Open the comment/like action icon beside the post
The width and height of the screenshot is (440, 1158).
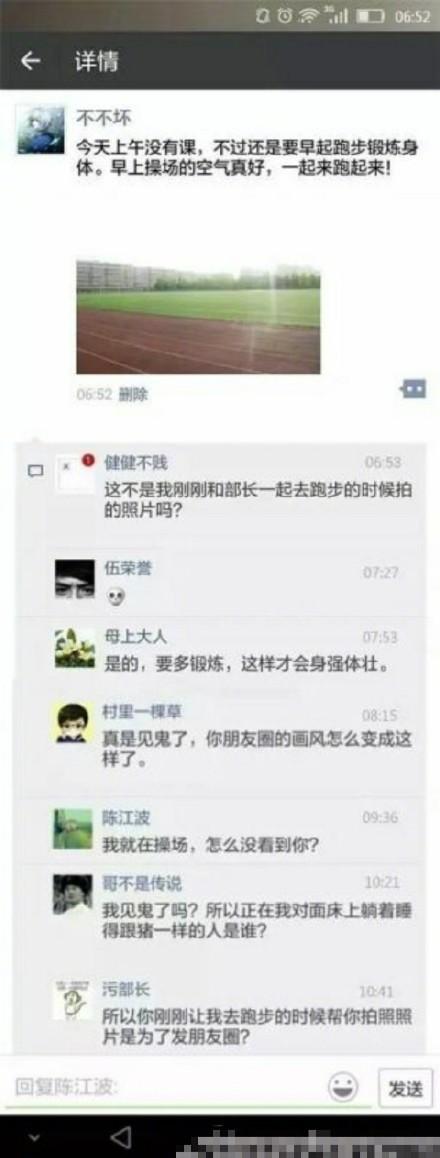[413, 388]
